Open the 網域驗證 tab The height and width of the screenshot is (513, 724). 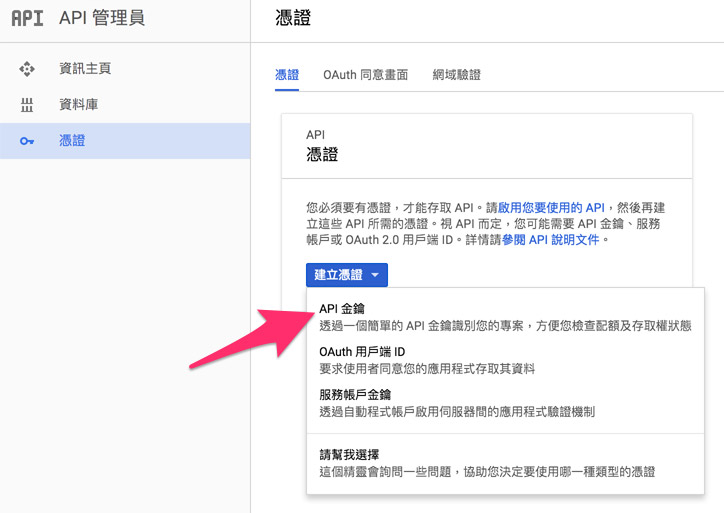pyautogui.click(x=456, y=75)
